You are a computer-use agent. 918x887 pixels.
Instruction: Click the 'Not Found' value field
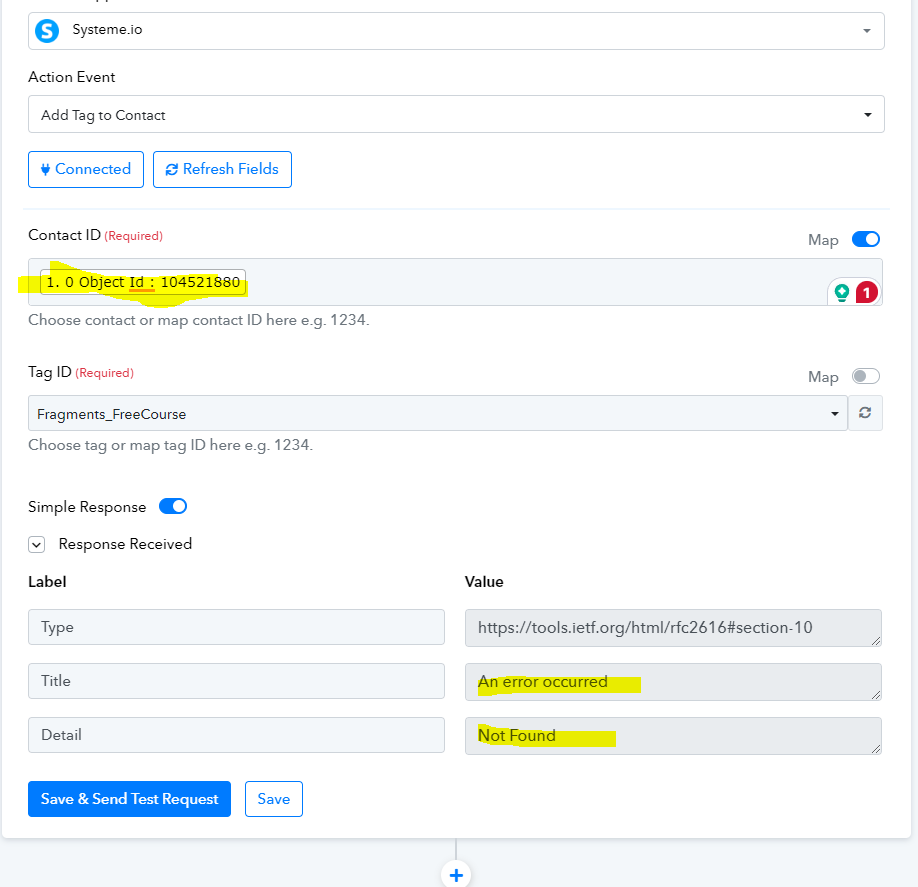[x=673, y=735]
